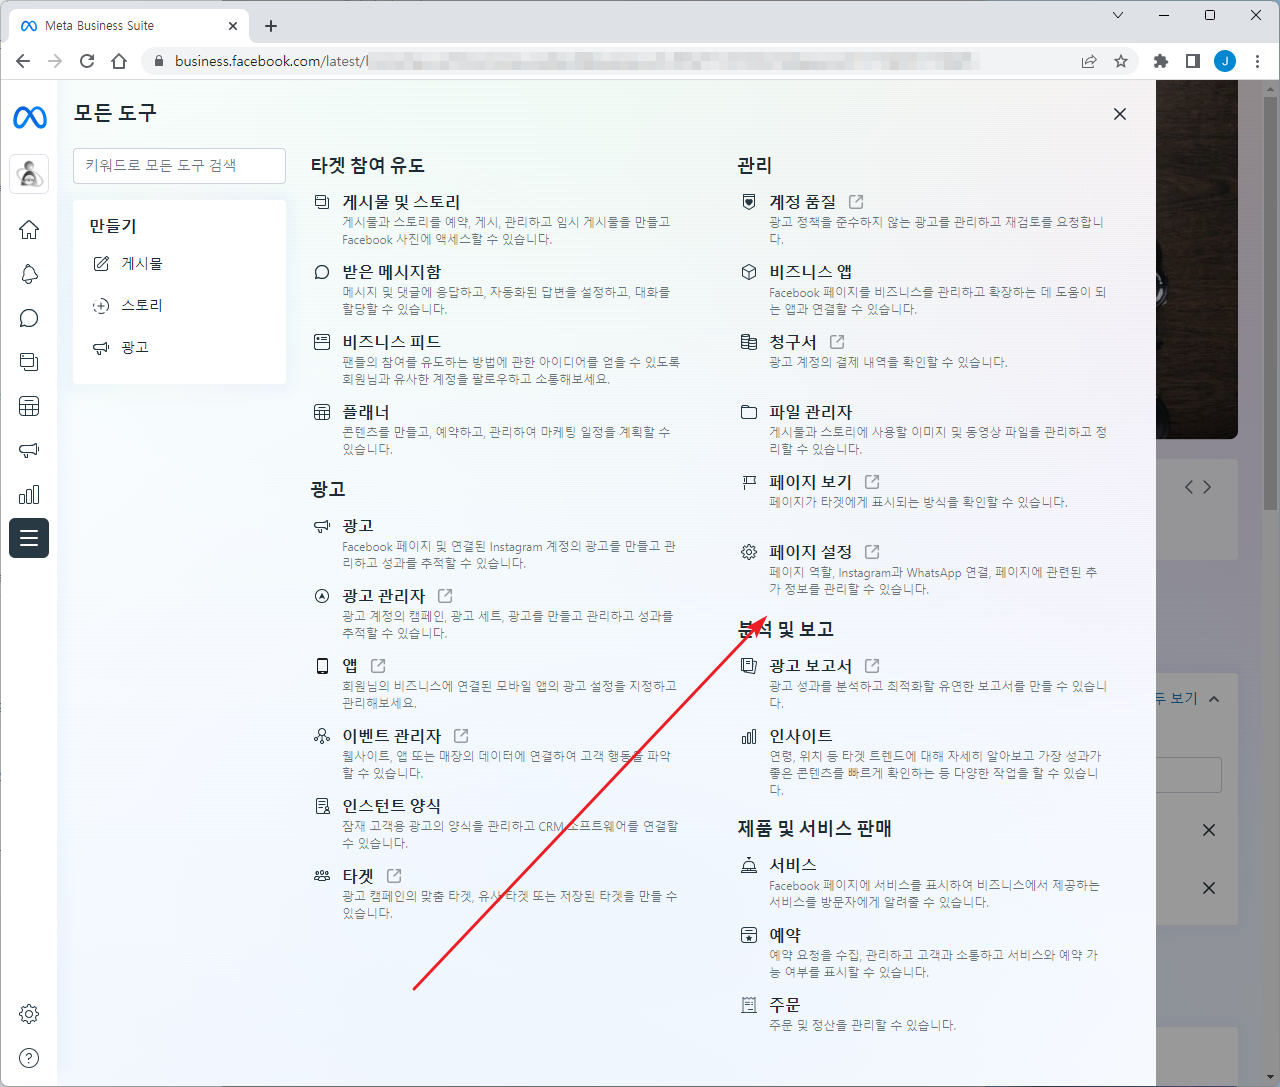The height and width of the screenshot is (1087, 1280).
Task: Click the flag icon next to 페이지 보기
Action: (749, 482)
